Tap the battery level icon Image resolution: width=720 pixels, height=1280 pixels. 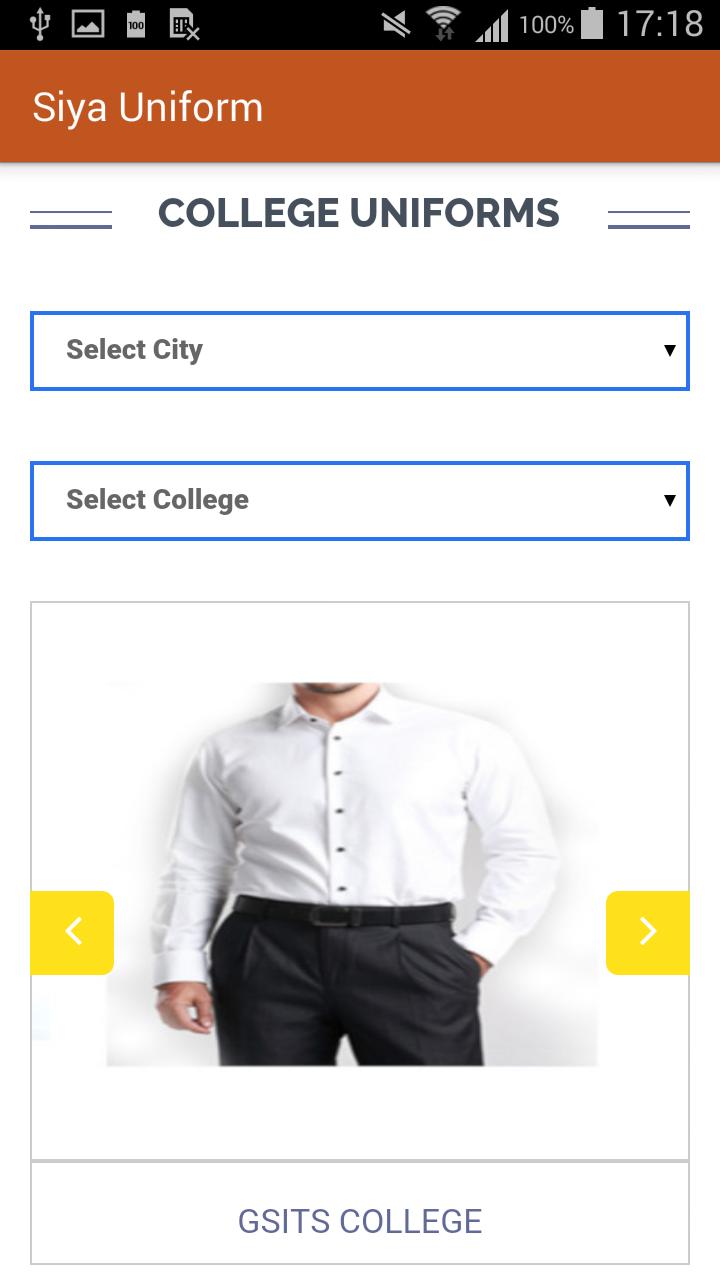[592, 24]
